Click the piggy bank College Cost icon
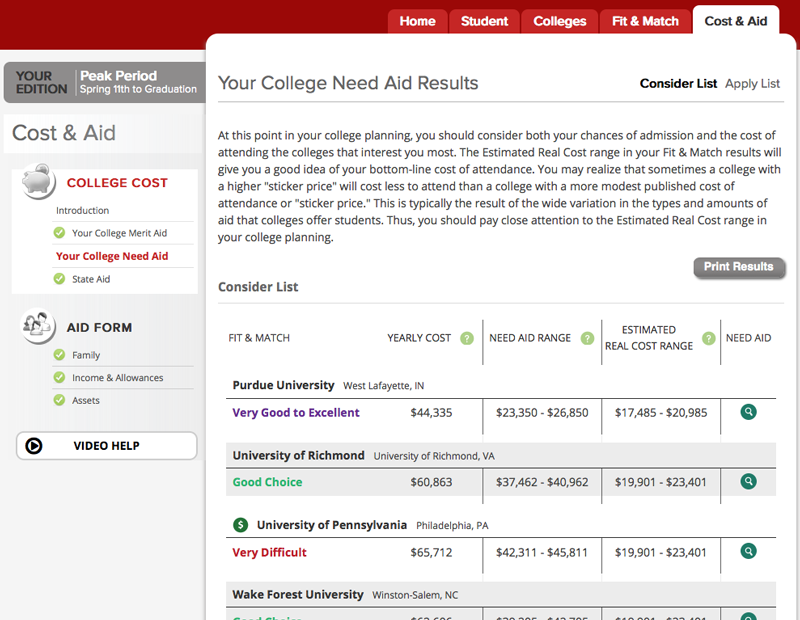 point(38,180)
